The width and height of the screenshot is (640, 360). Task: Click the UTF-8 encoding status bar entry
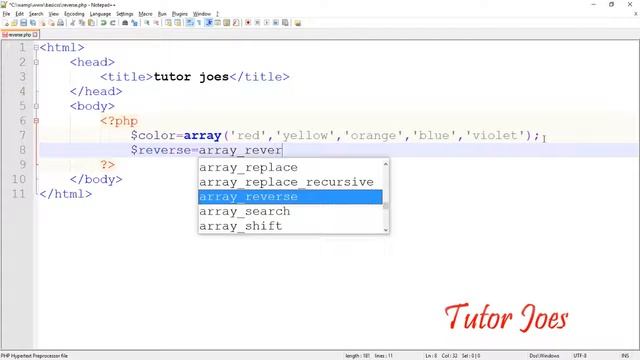(x=580, y=356)
